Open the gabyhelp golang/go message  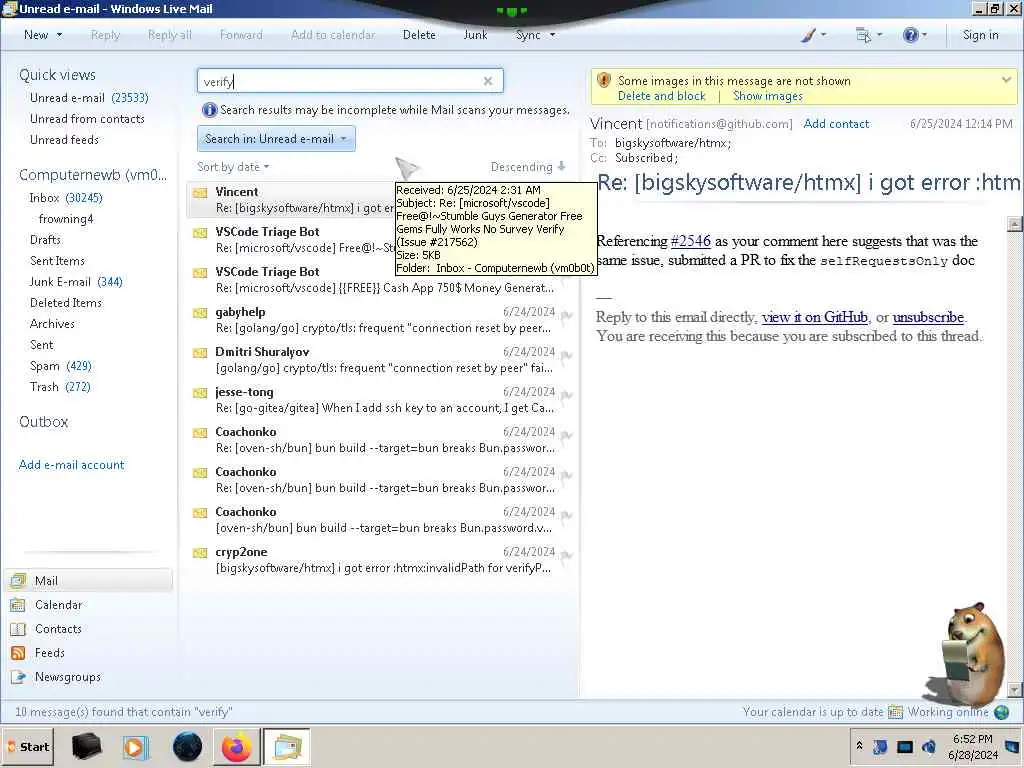coord(381,320)
